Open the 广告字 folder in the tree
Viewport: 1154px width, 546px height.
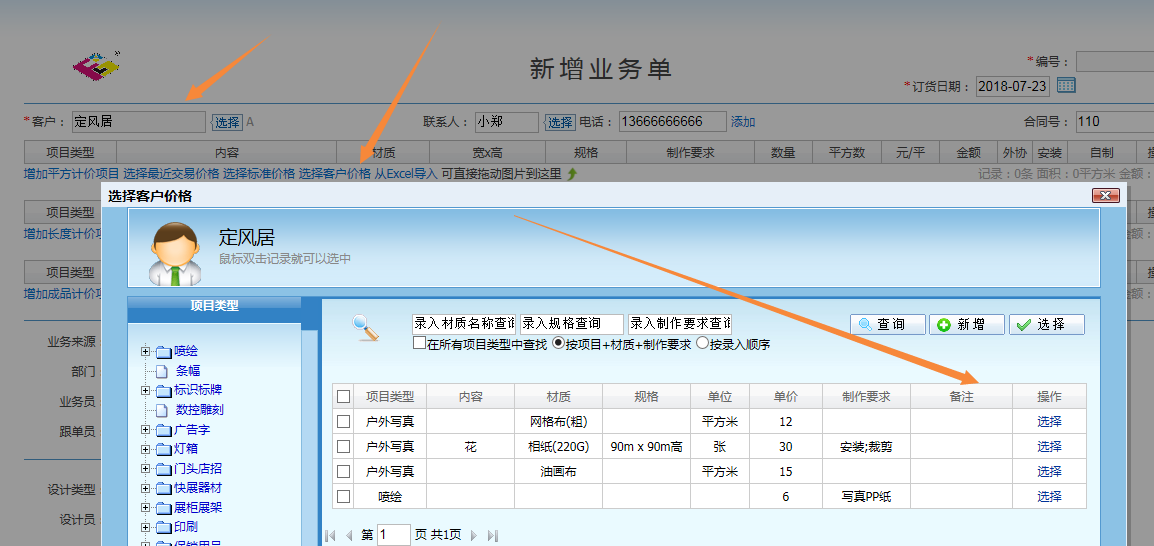[191, 430]
